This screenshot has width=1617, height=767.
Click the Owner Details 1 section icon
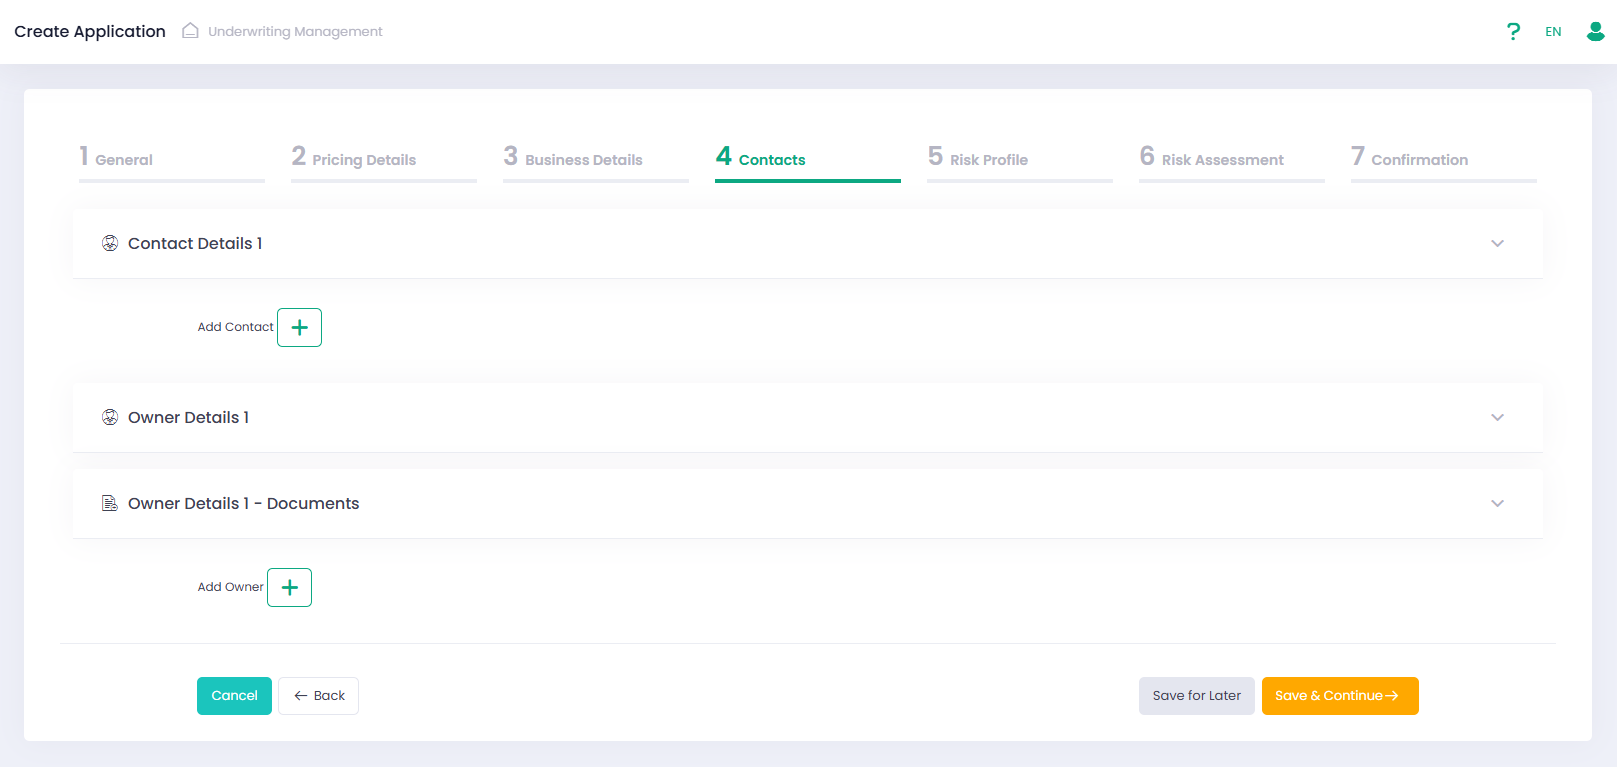tap(110, 417)
